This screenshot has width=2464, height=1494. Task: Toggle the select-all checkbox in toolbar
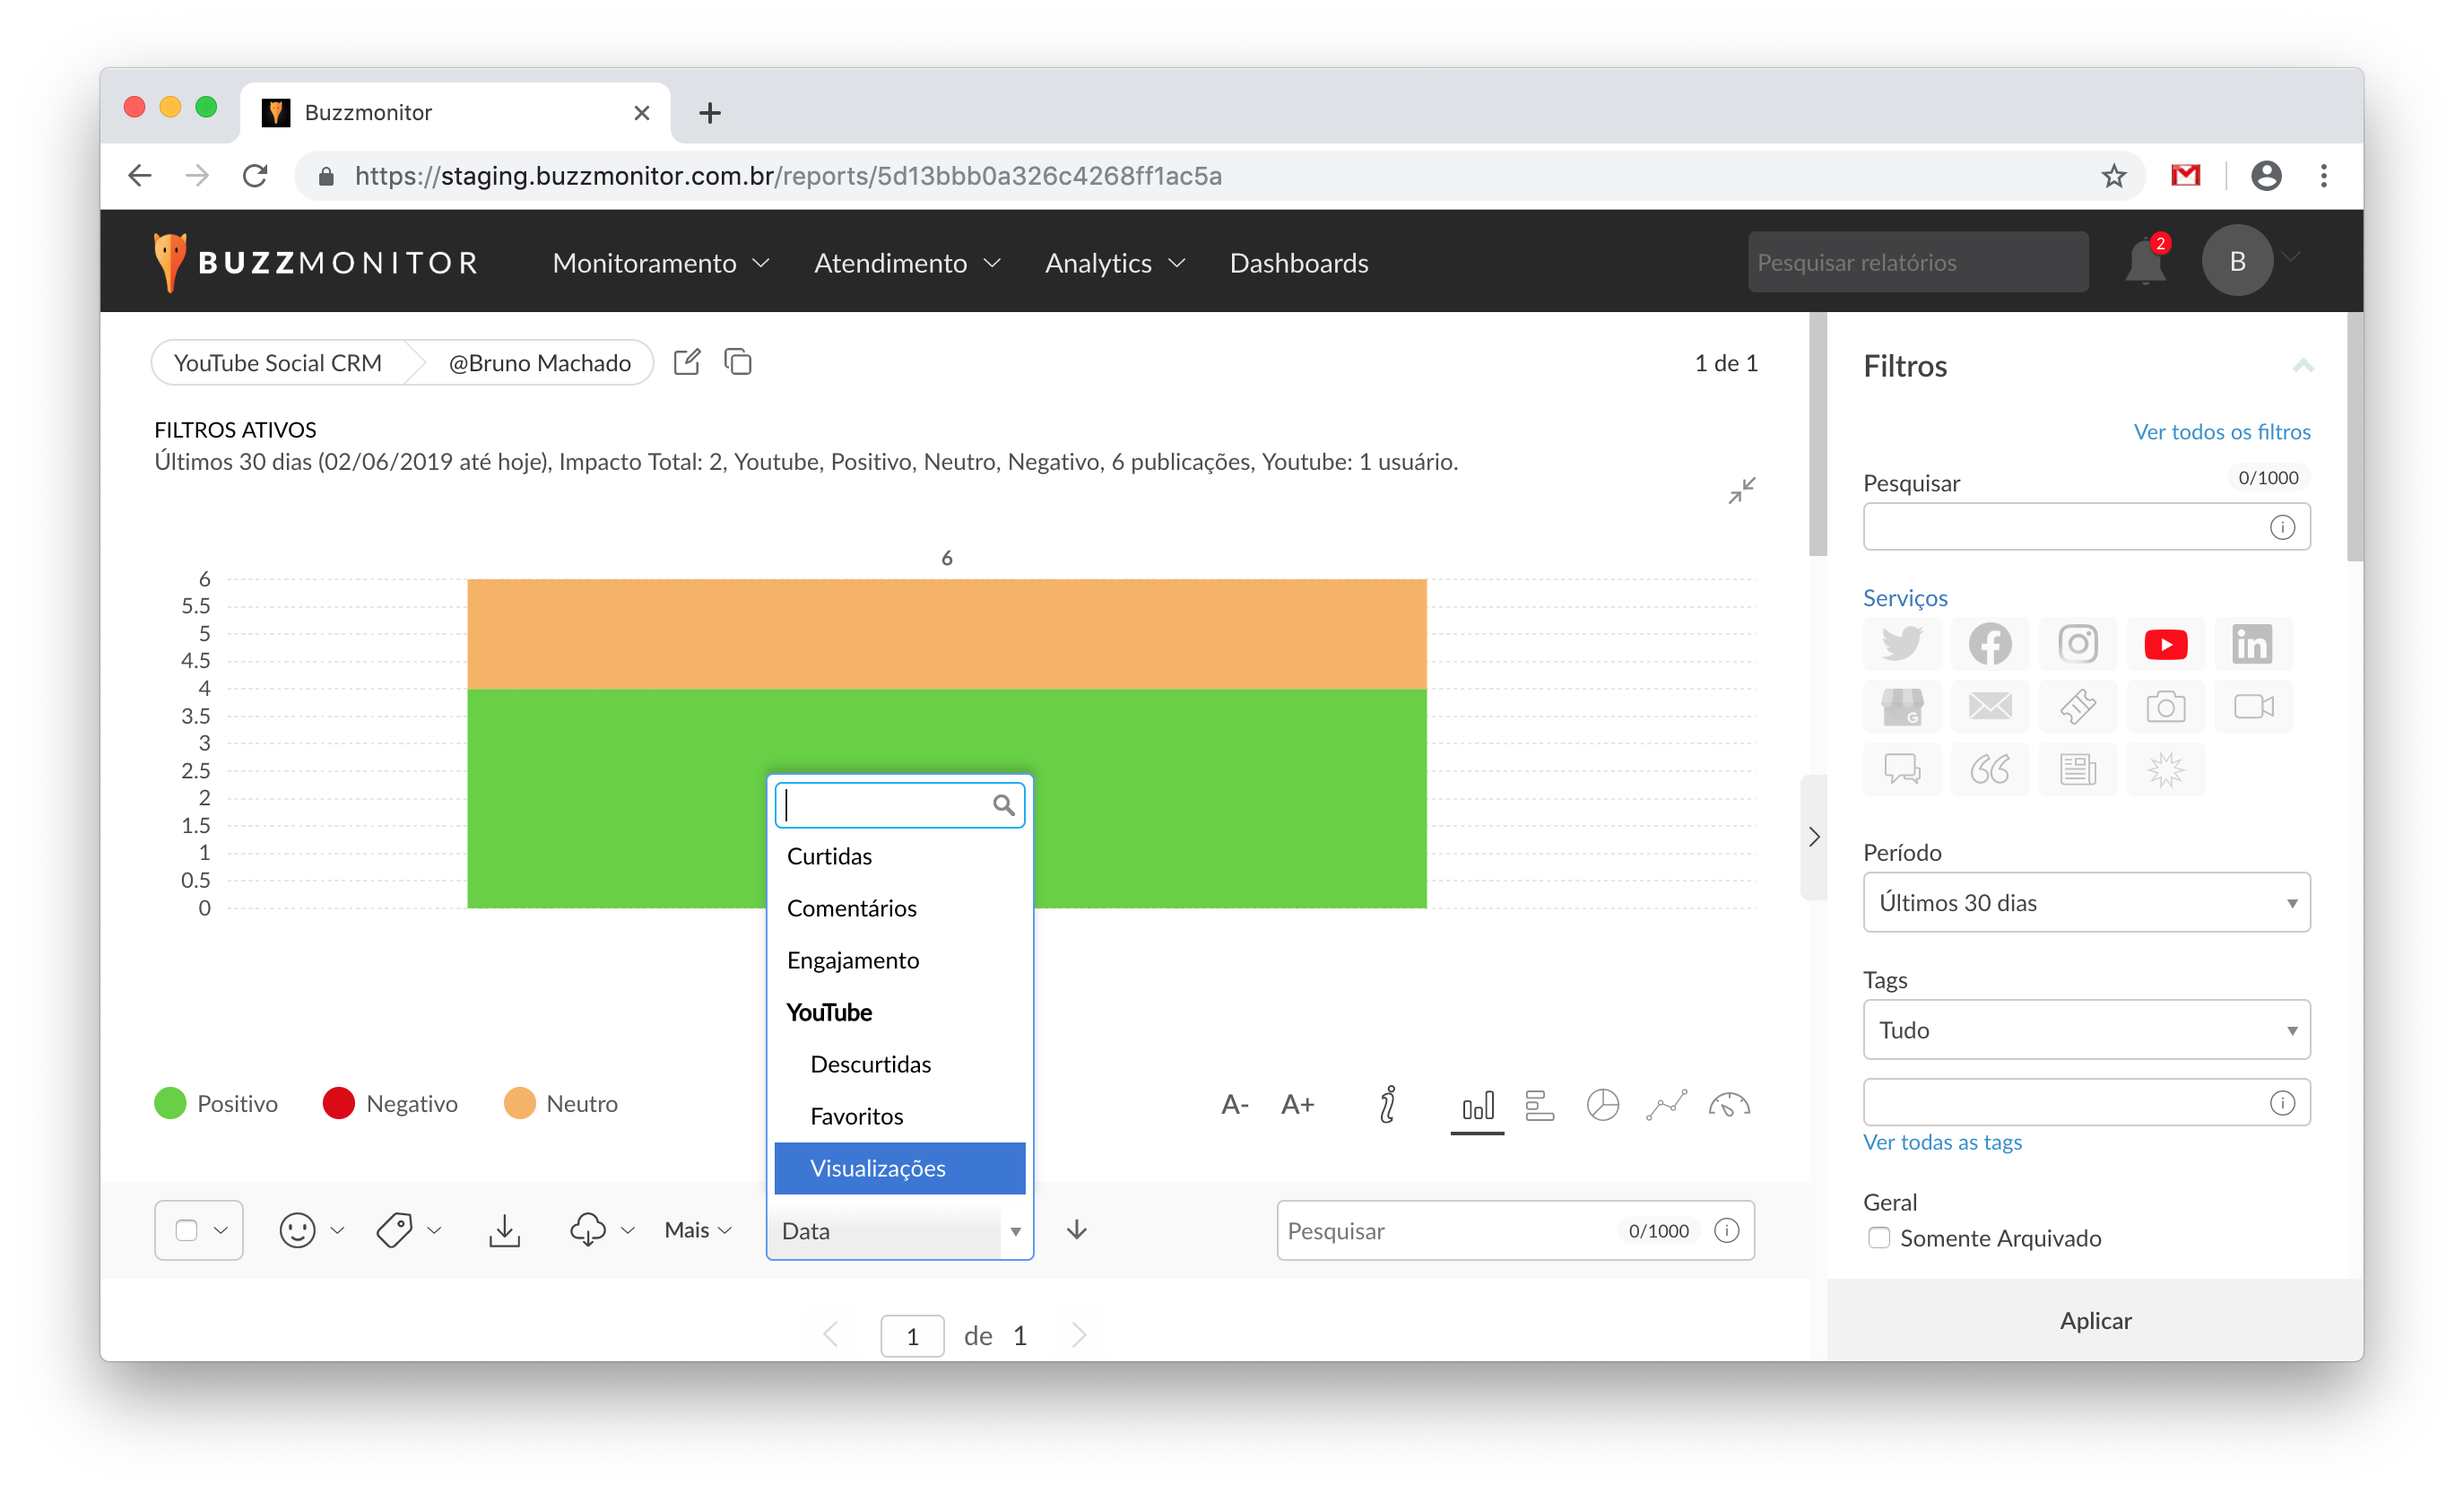[186, 1230]
